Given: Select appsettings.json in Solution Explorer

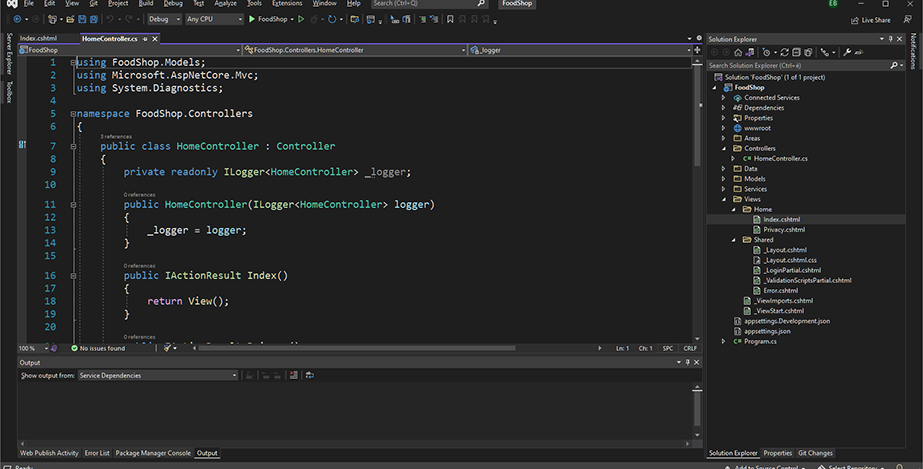Looking at the screenshot, I should 768,331.
